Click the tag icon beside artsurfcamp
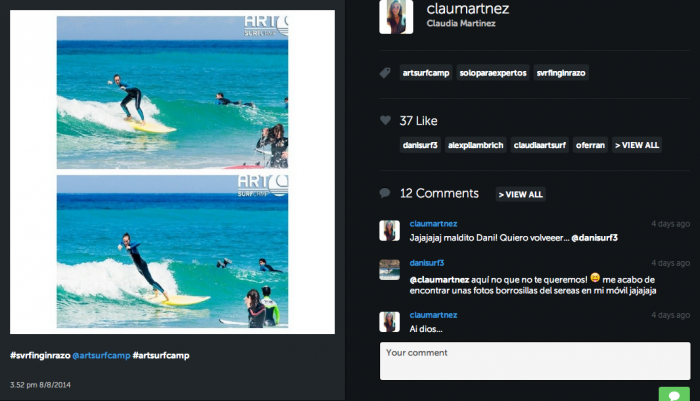Screen dimensions: 700x401 tap(385, 73)
